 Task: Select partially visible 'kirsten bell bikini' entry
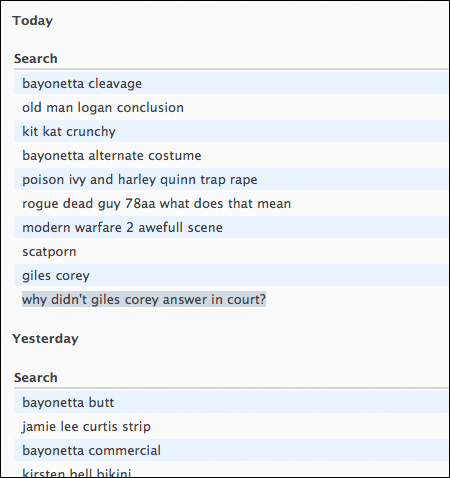coord(77,473)
